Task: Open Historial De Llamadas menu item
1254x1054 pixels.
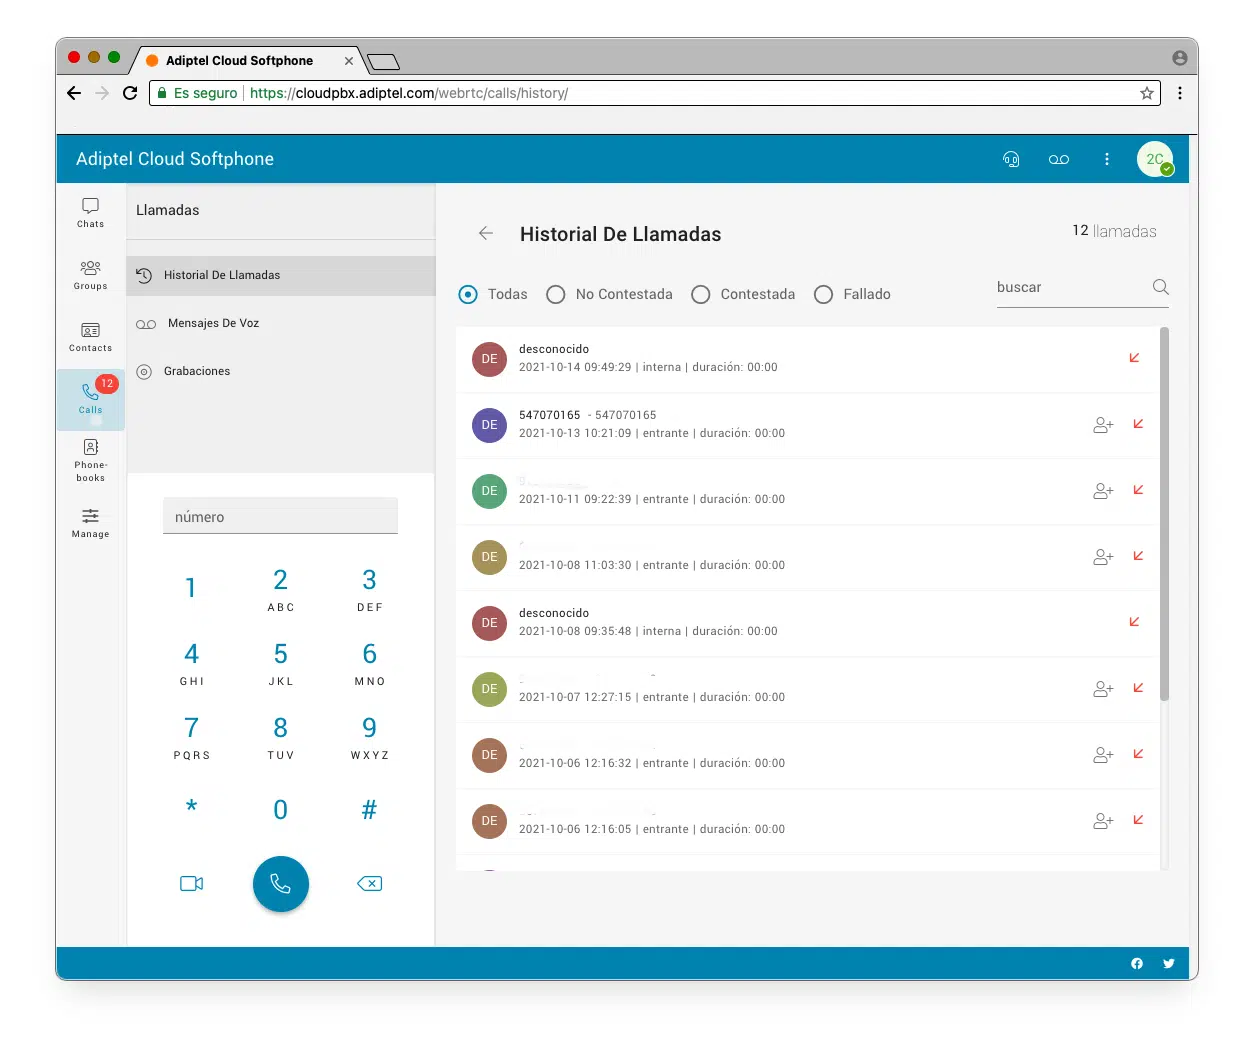Action: click(x=281, y=275)
